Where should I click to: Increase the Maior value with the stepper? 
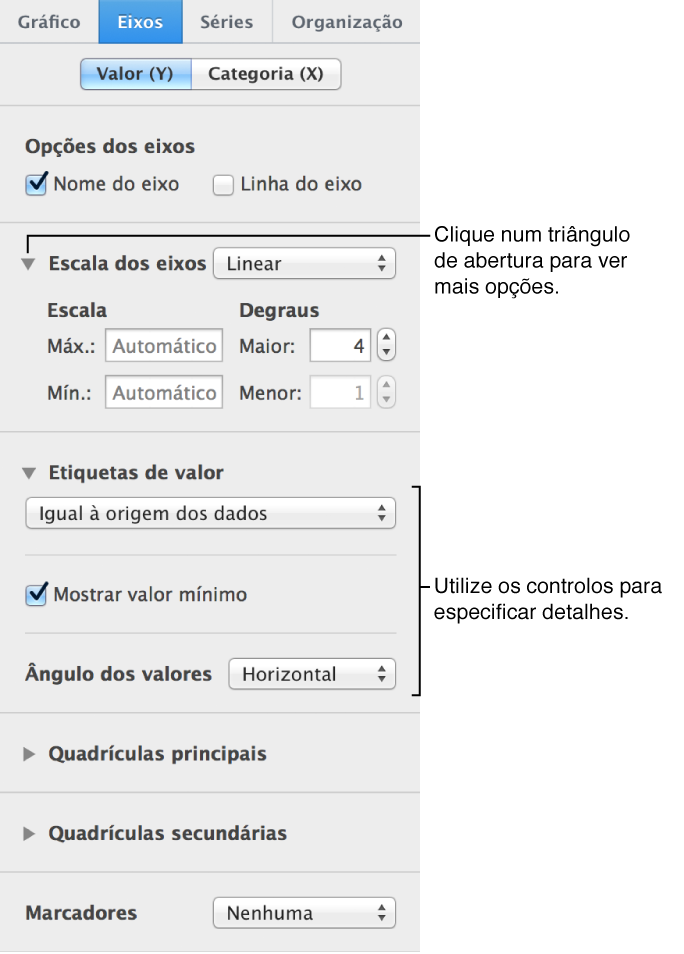pyautogui.click(x=387, y=339)
